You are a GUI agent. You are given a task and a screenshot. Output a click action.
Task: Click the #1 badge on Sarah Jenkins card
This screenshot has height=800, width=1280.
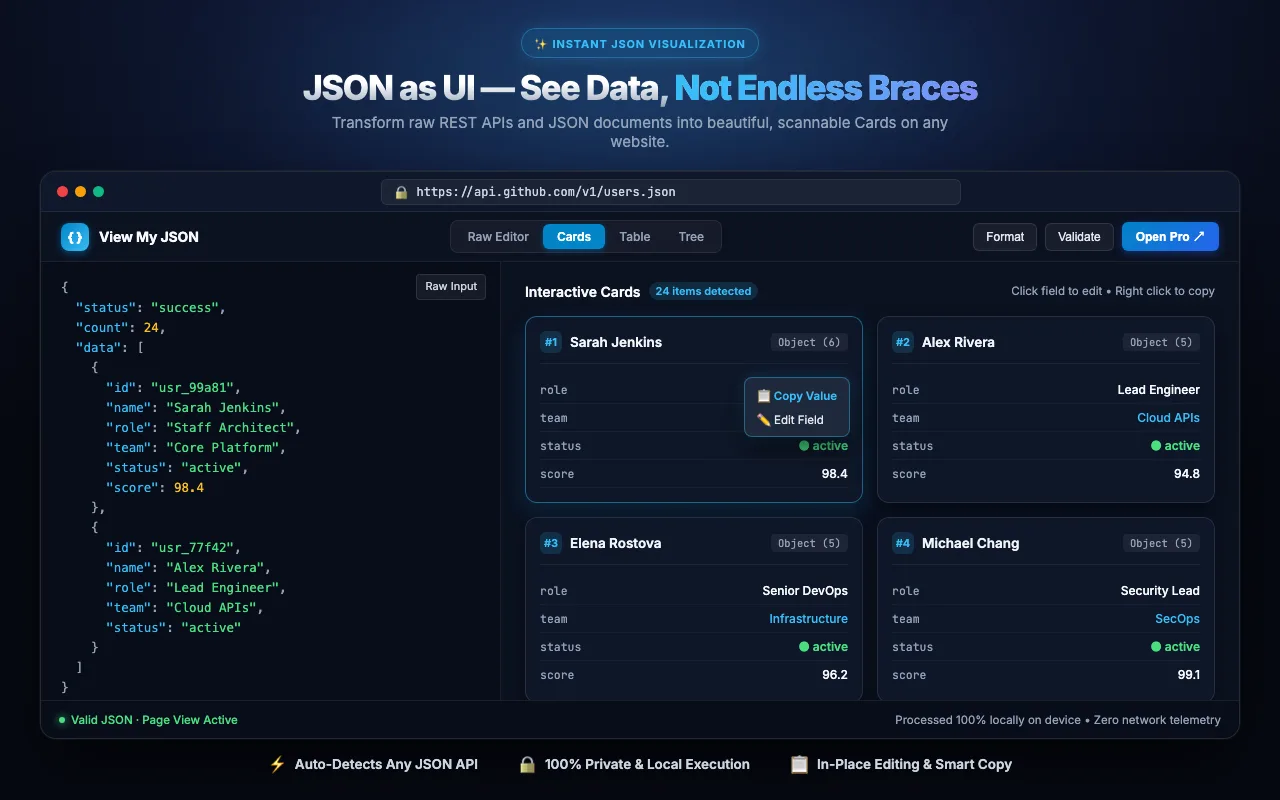pyautogui.click(x=551, y=342)
